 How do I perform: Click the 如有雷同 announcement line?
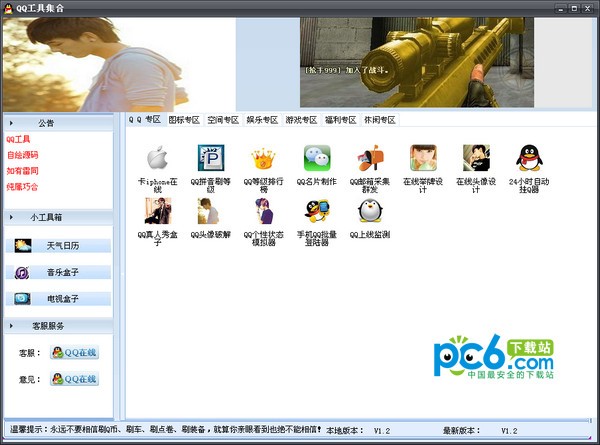click(23, 171)
